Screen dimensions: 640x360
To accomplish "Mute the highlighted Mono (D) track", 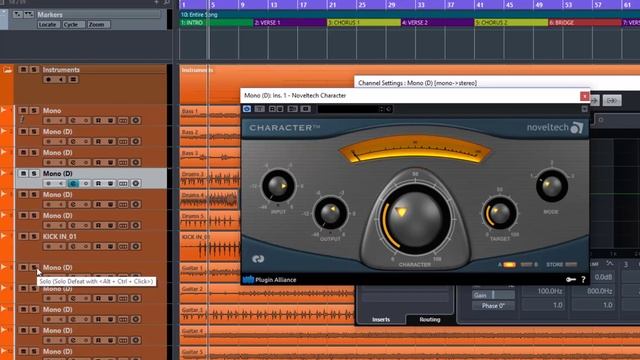I will coord(23,173).
